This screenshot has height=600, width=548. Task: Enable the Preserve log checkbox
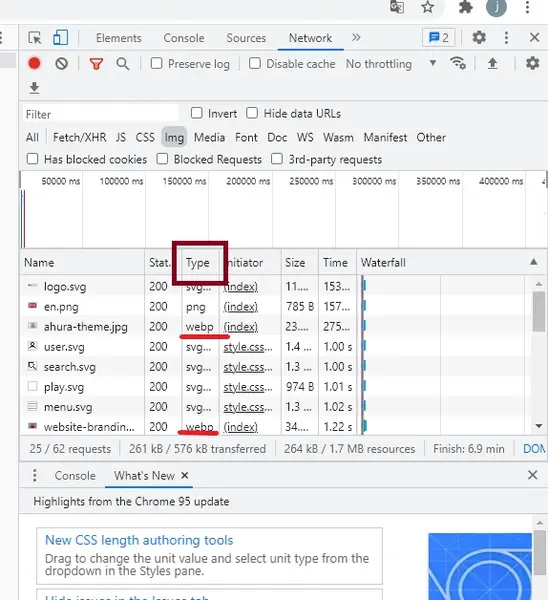click(156, 63)
